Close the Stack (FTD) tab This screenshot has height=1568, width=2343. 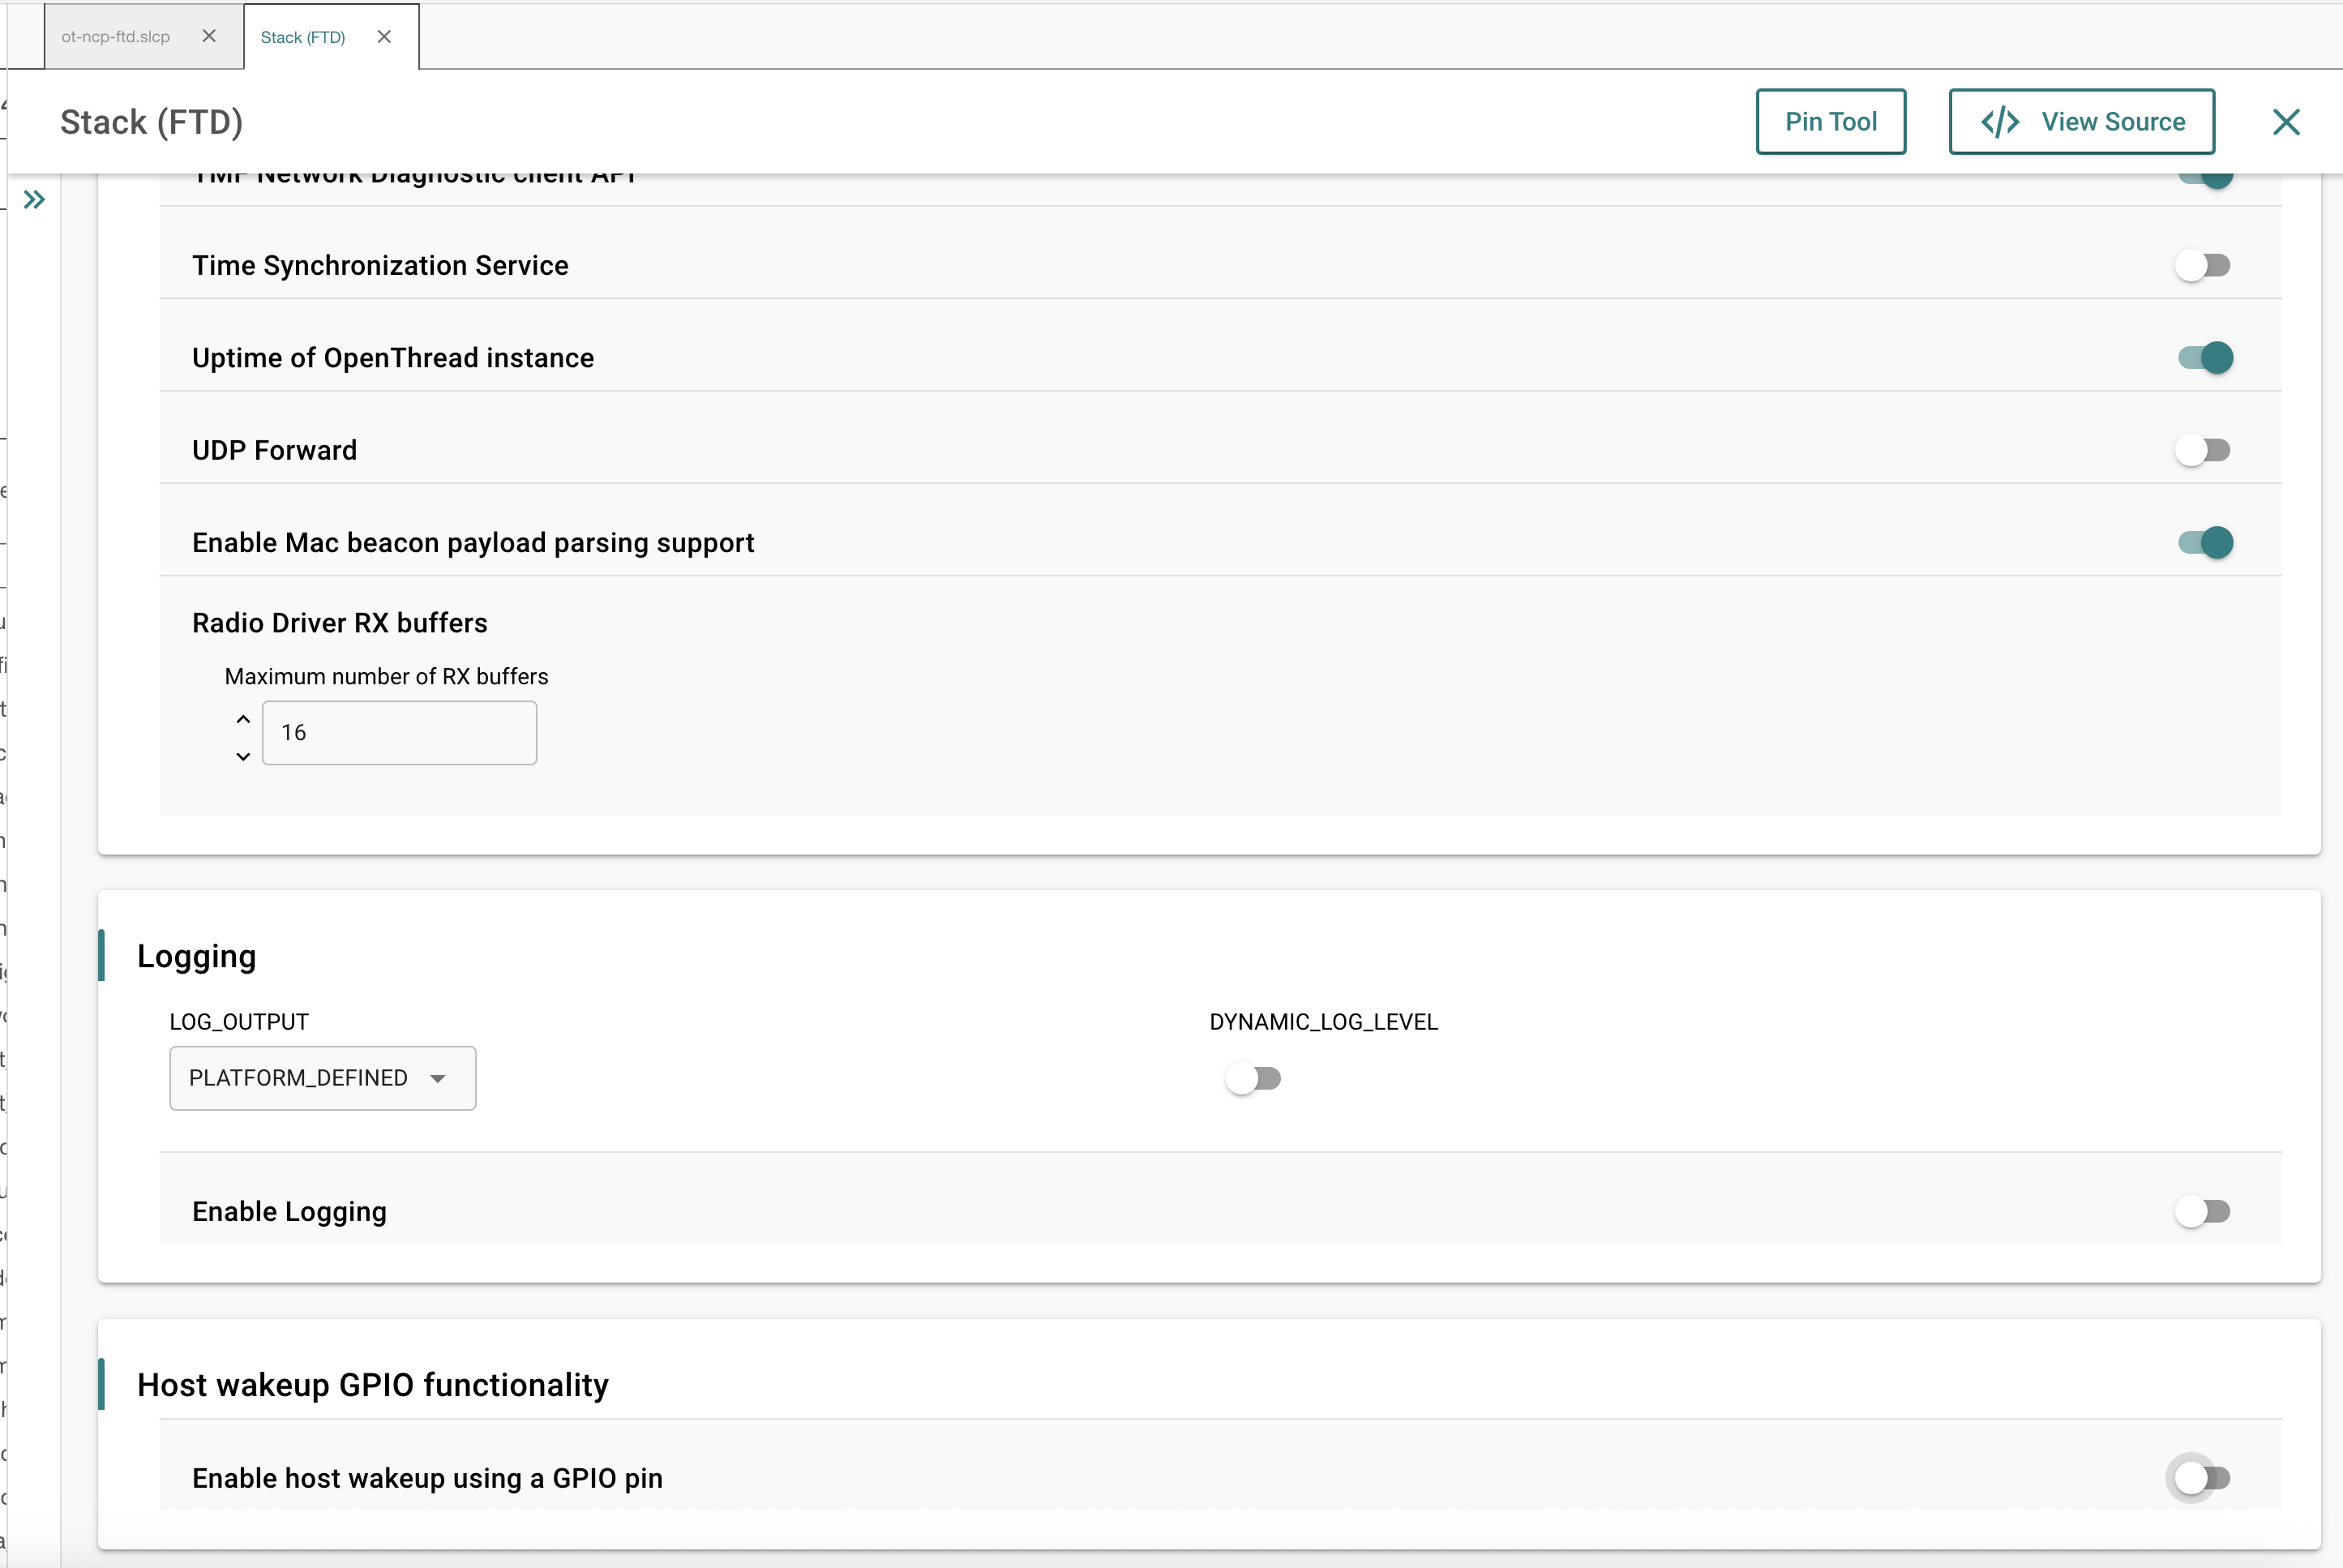[x=384, y=36]
